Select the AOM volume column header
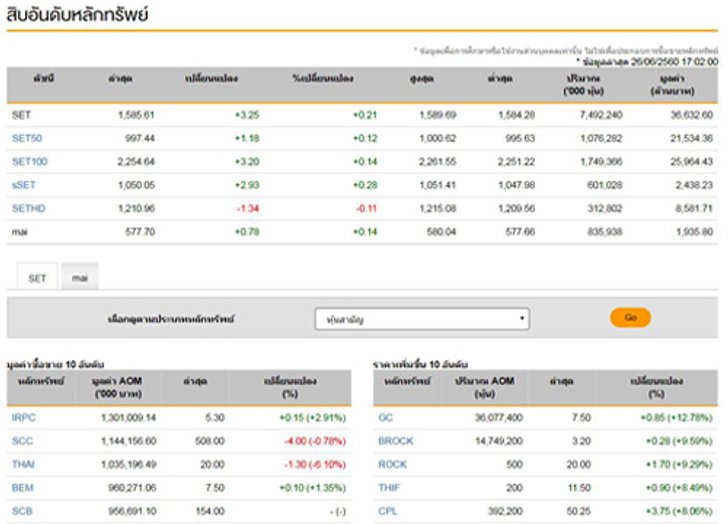This screenshot has height=524, width=728. coord(485,387)
